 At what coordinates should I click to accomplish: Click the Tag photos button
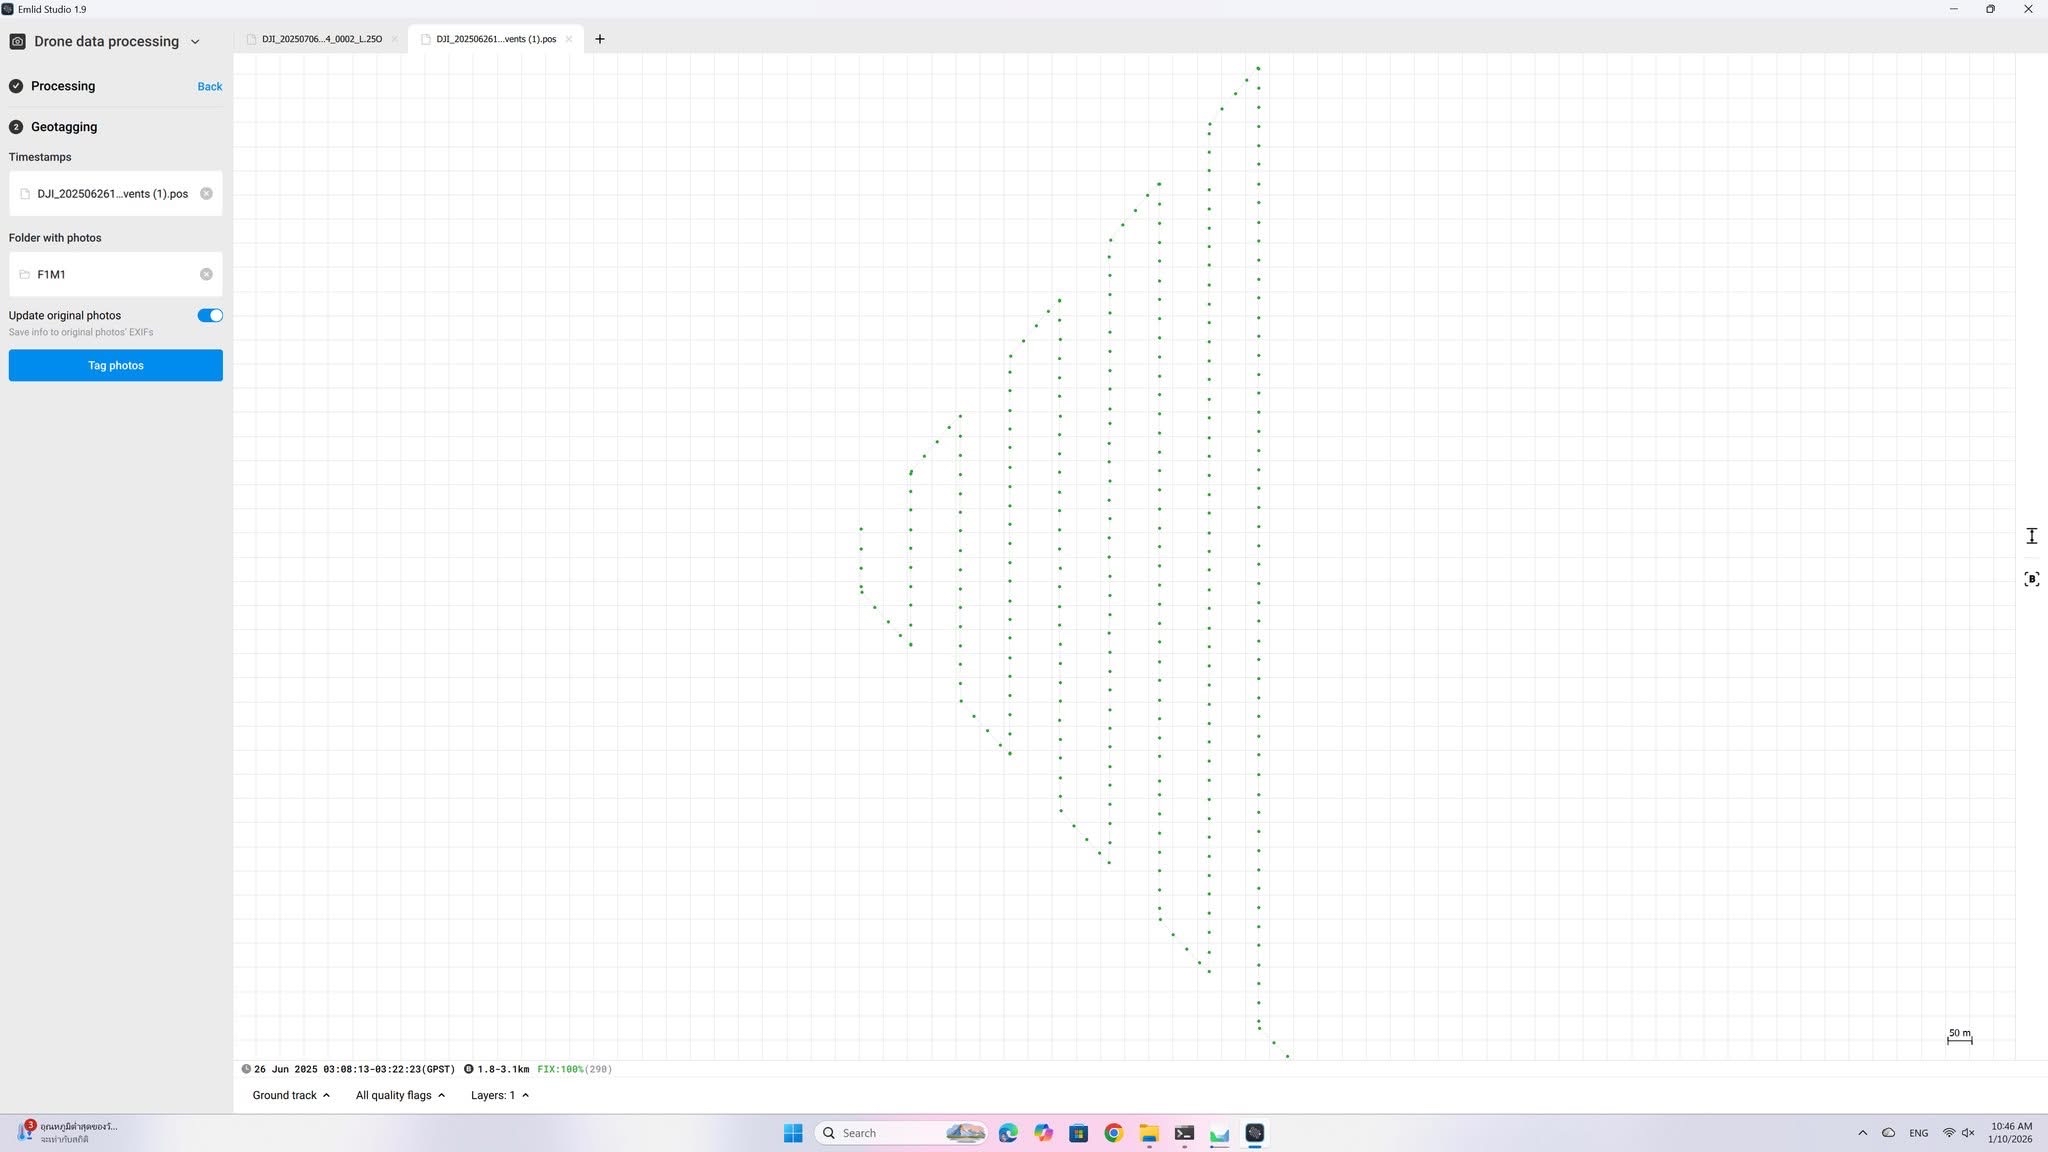(x=115, y=365)
